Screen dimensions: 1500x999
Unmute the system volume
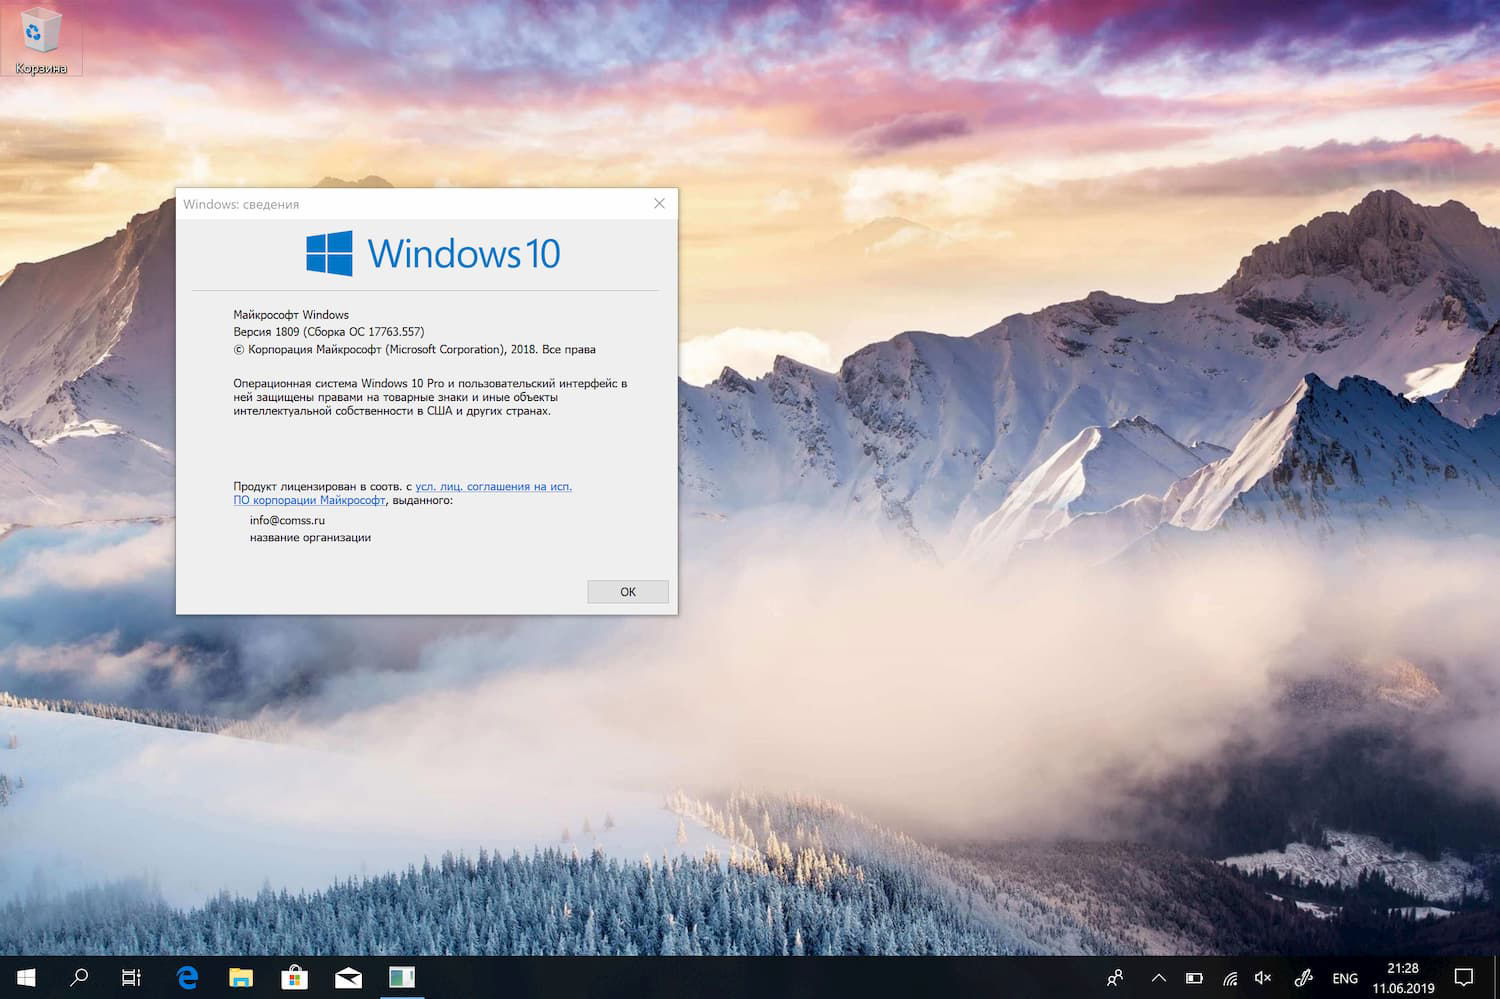pyautogui.click(x=1263, y=977)
